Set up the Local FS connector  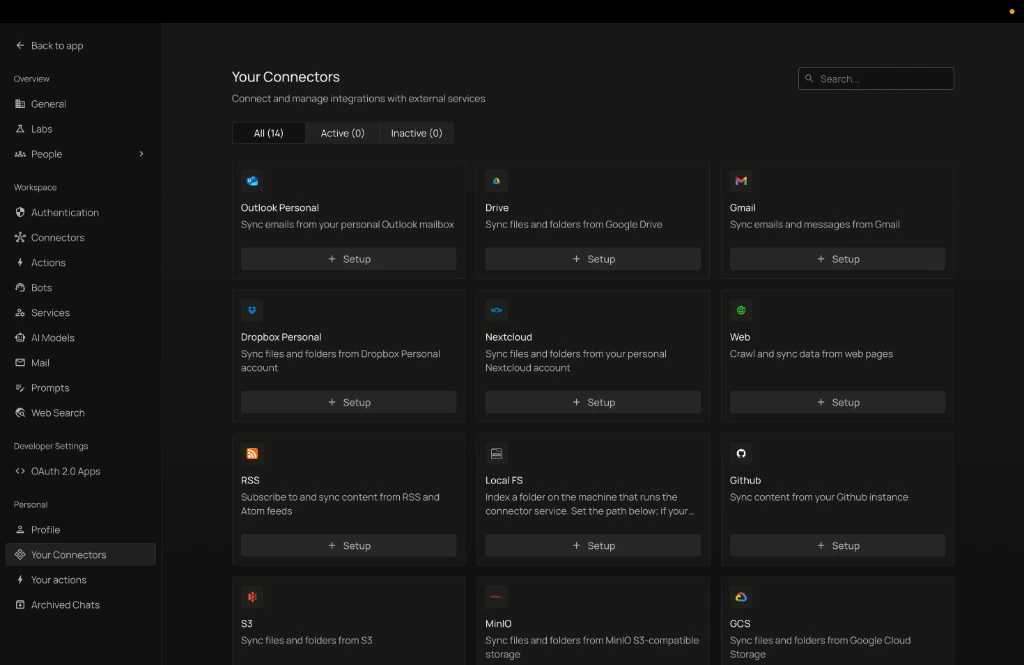click(593, 545)
